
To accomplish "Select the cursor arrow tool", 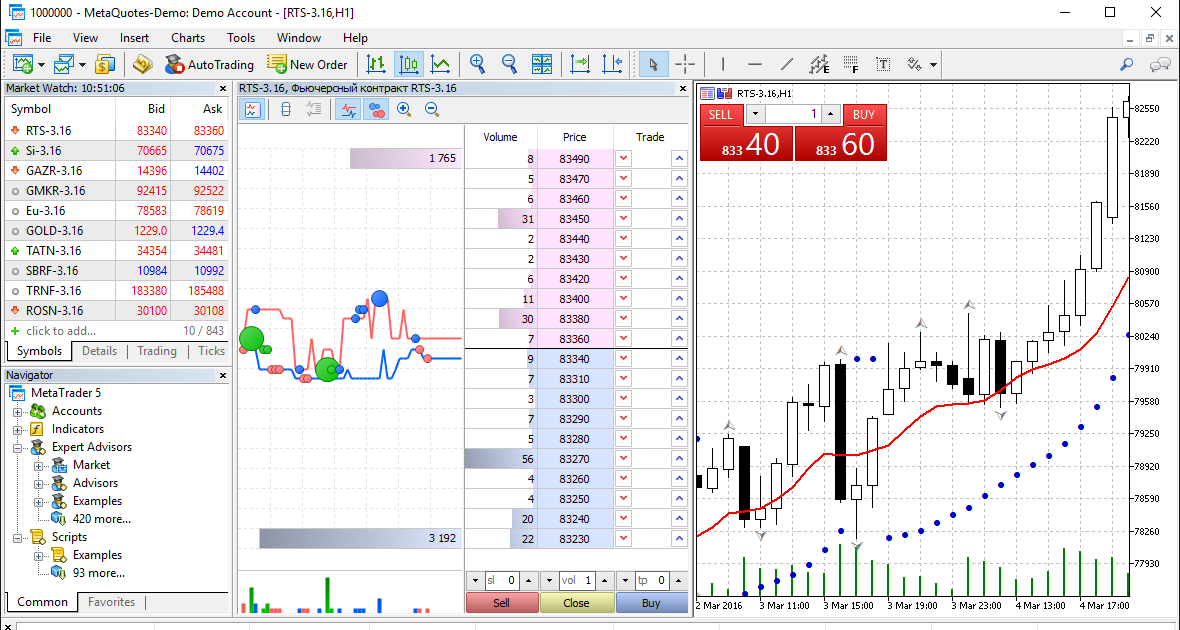I will coord(653,65).
